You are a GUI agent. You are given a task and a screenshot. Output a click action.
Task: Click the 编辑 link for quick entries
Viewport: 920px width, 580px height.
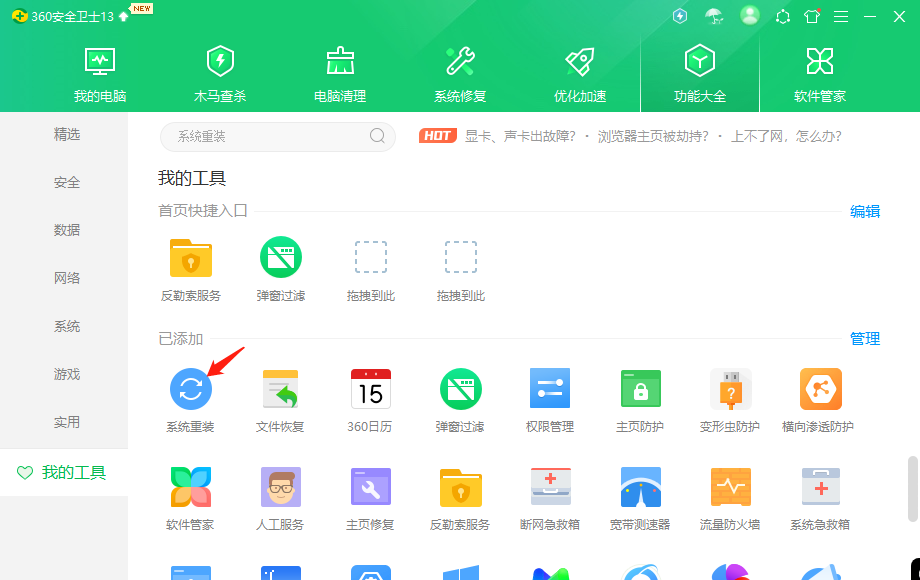click(864, 211)
